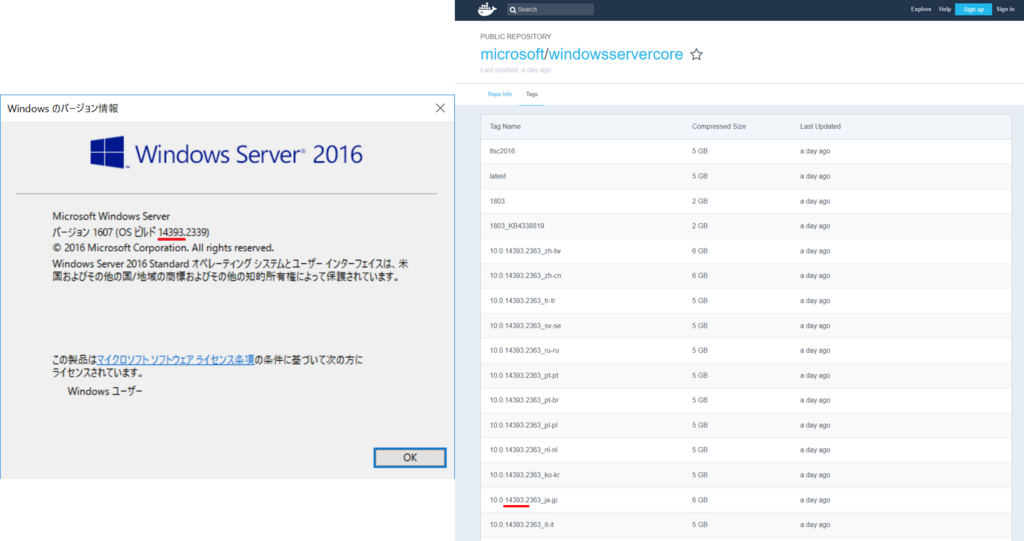Click the 2 GB size of 1803_KB4338819 tag

click(699, 226)
